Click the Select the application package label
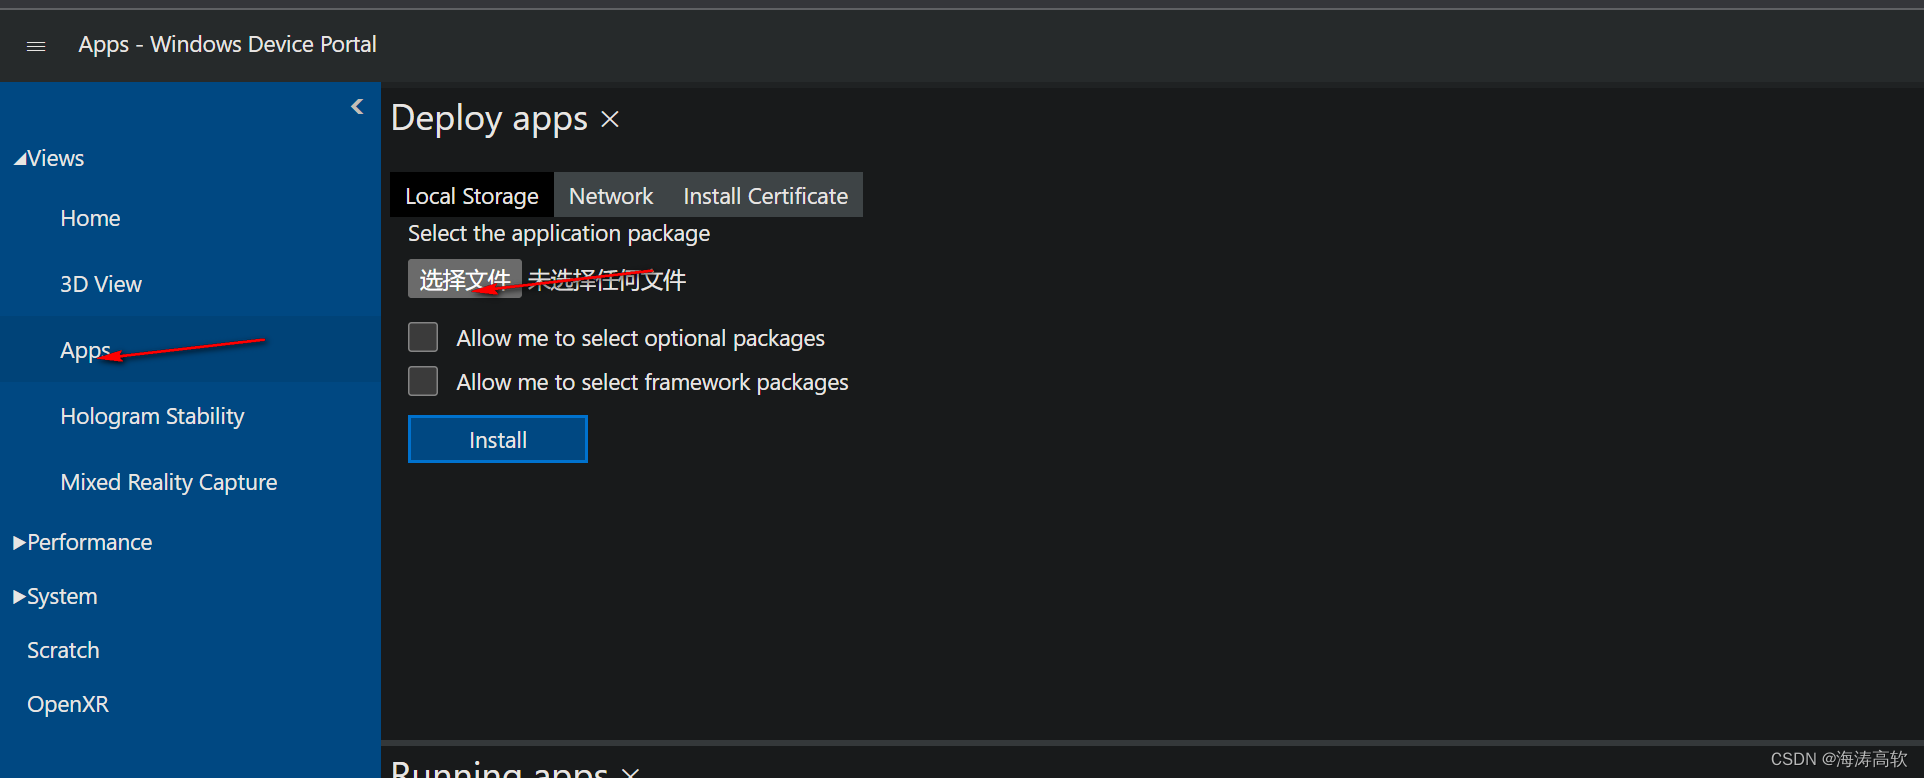 [x=559, y=233]
